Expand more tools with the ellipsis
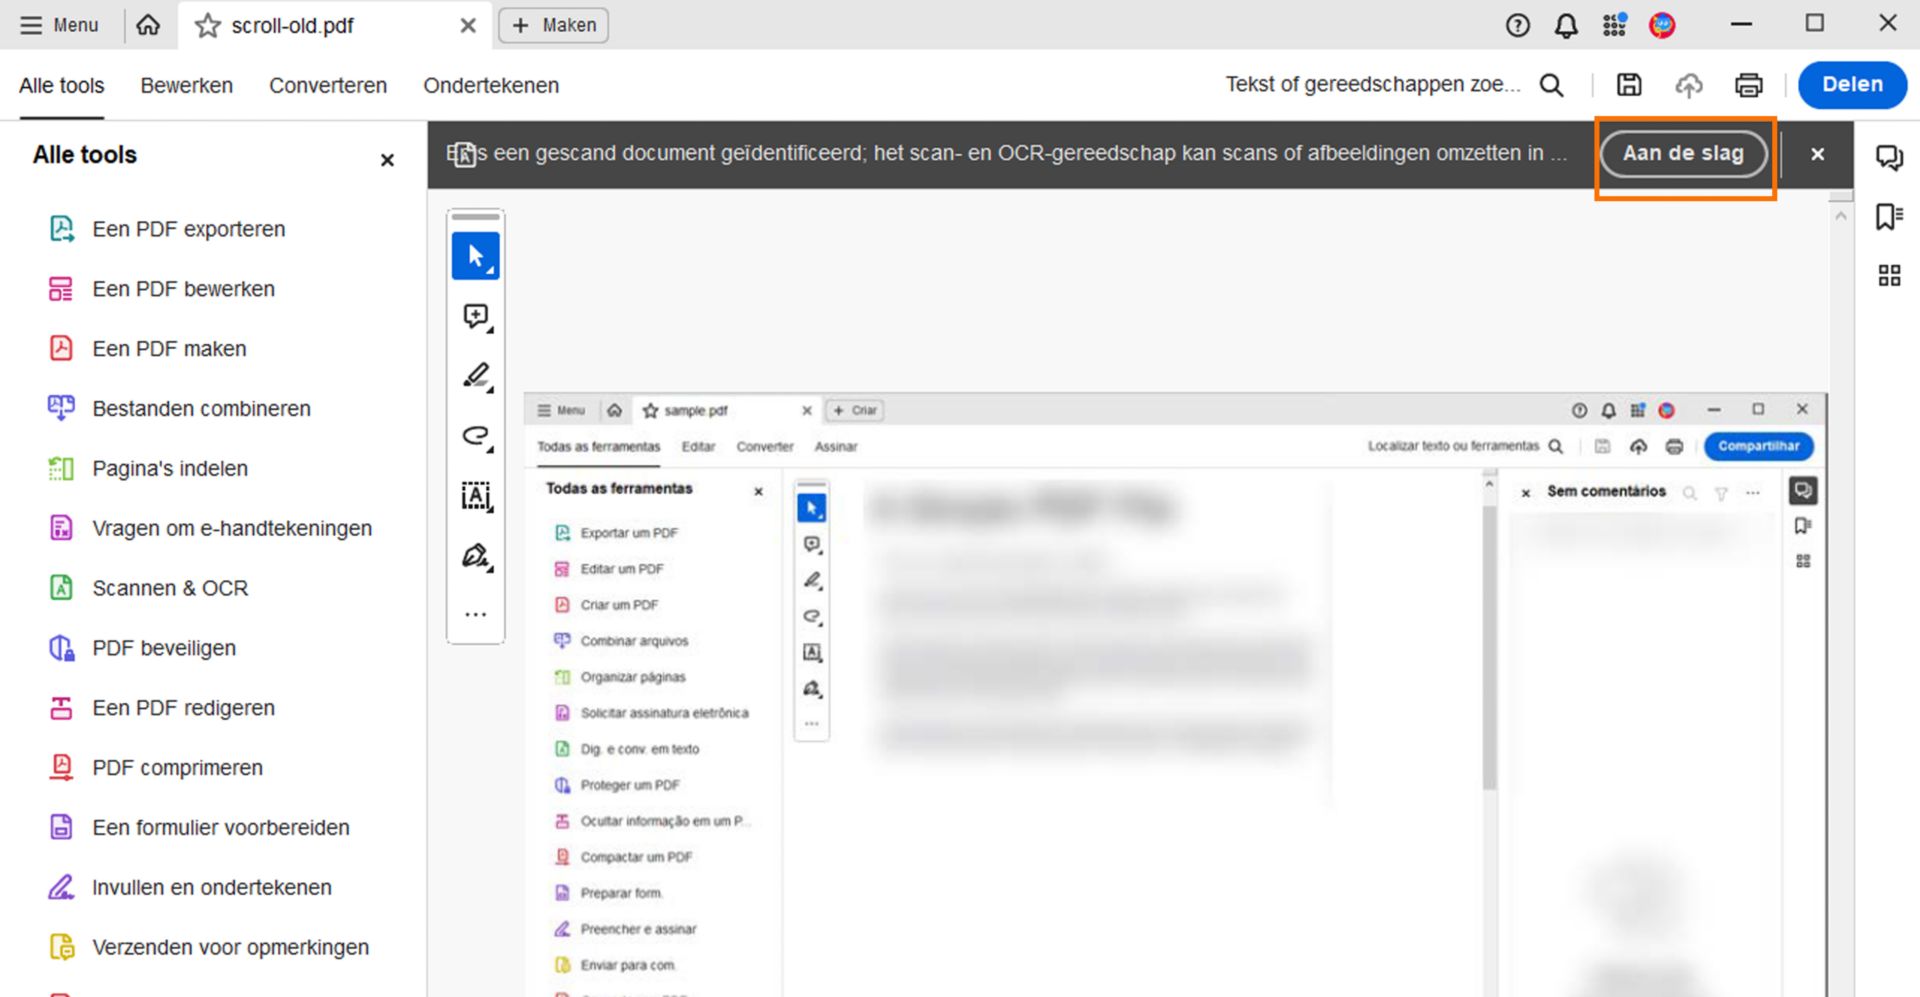Viewport: 1920px width, 997px height. click(476, 613)
